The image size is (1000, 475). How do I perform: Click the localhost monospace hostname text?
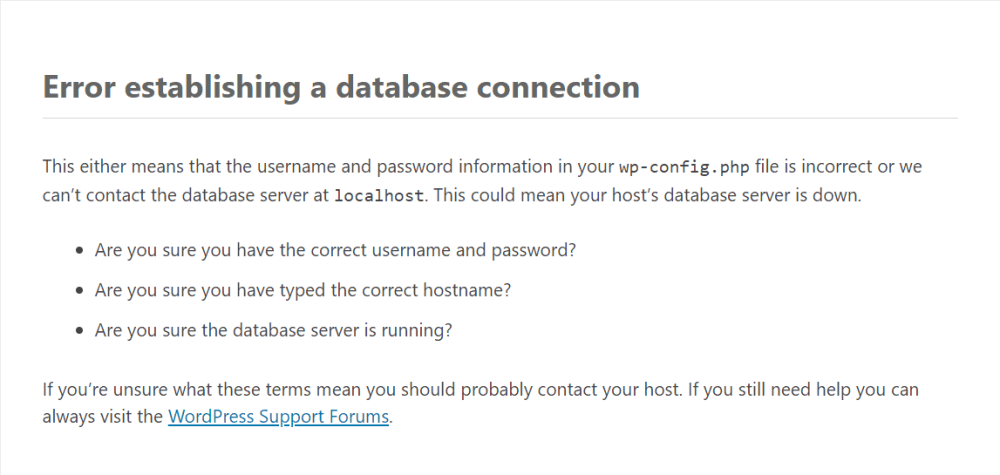[379, 196]
